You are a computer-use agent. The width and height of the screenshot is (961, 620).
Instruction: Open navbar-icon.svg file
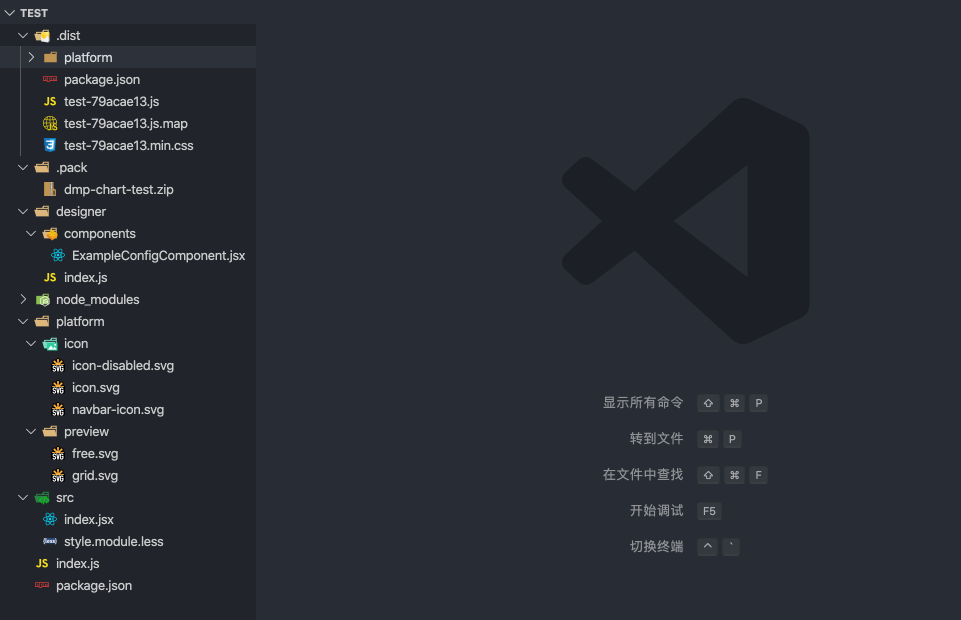click(x=118, y=410)
